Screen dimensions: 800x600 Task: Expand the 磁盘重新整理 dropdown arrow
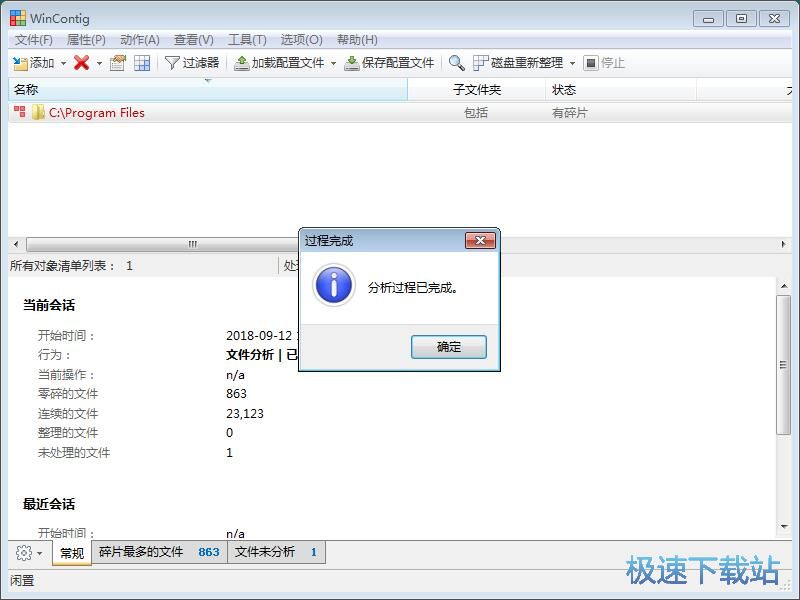[x=572, y=63]
